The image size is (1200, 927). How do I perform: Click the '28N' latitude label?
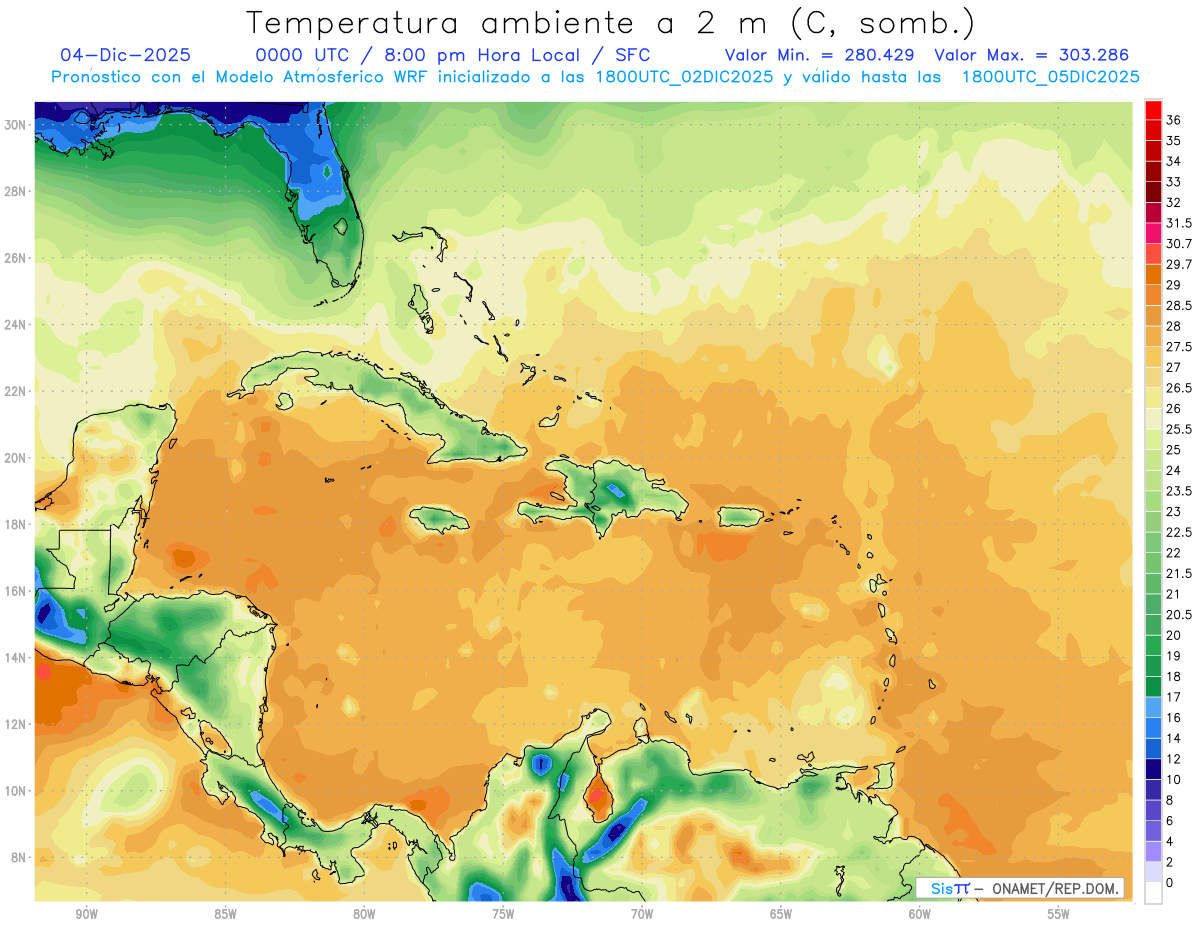(15, 191)
